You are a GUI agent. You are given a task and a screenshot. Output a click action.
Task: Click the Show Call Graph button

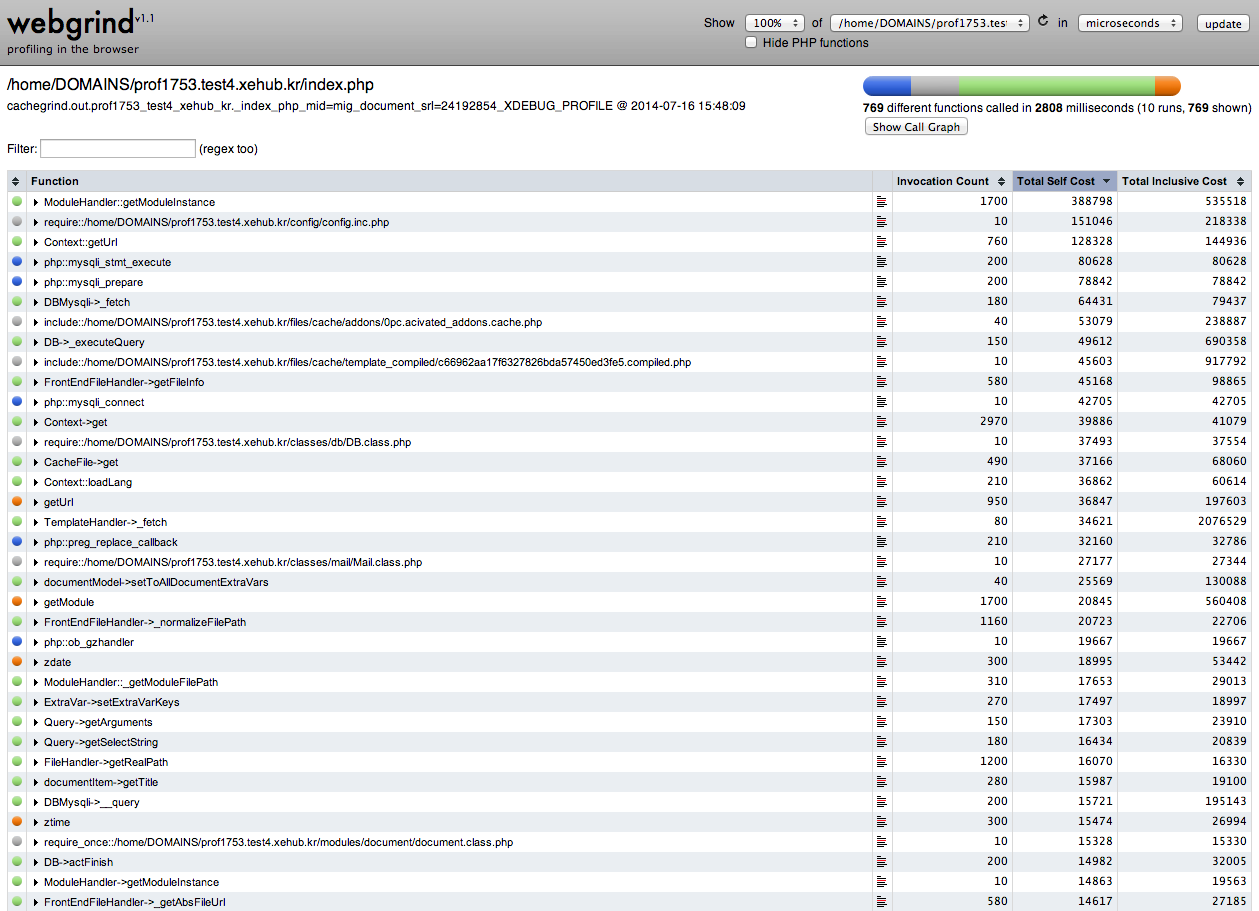[915, 127]
